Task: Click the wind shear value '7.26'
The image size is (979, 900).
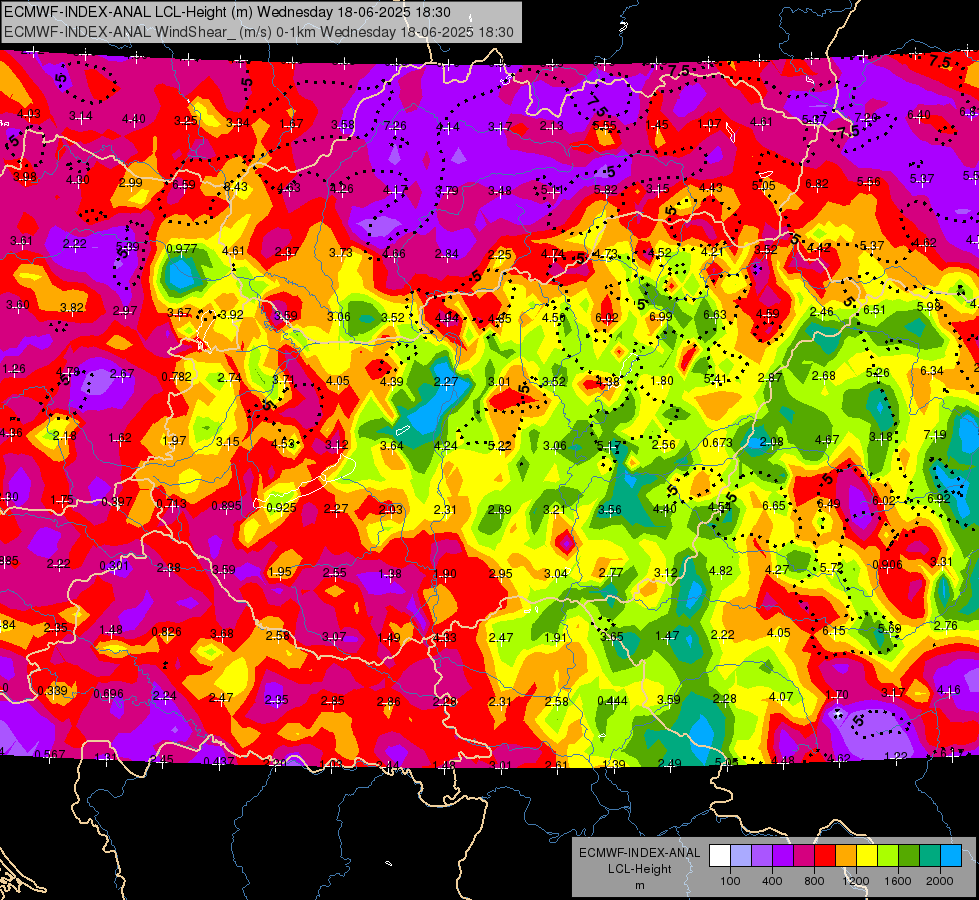Action: [395, 126]
